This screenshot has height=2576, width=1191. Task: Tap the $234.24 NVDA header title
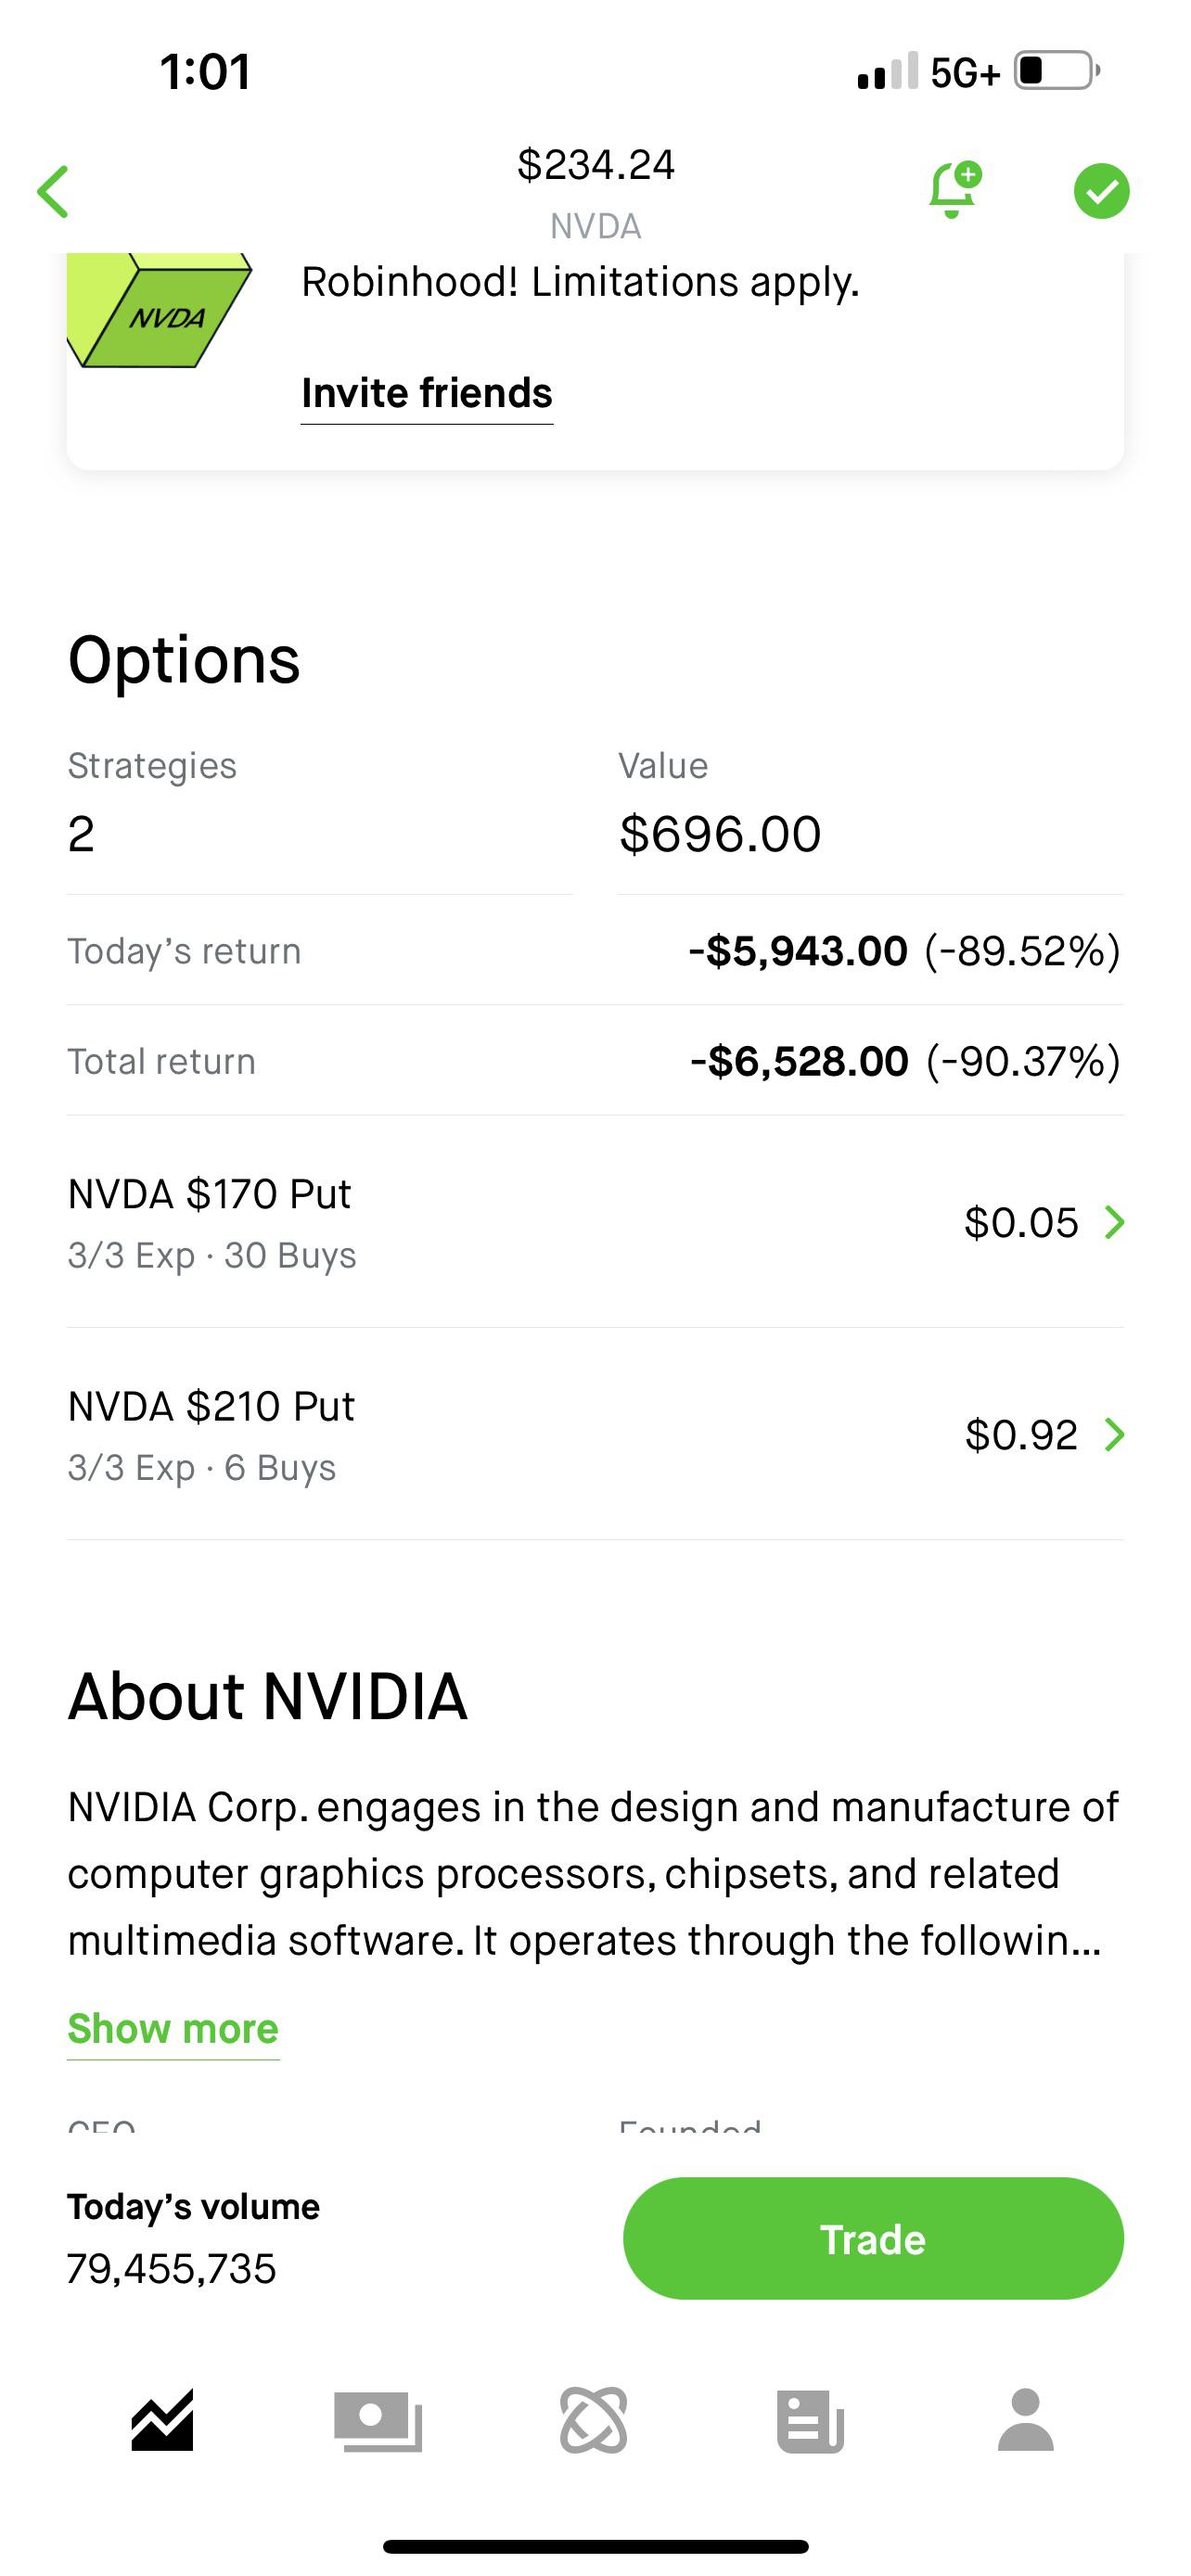click(595, 190)
